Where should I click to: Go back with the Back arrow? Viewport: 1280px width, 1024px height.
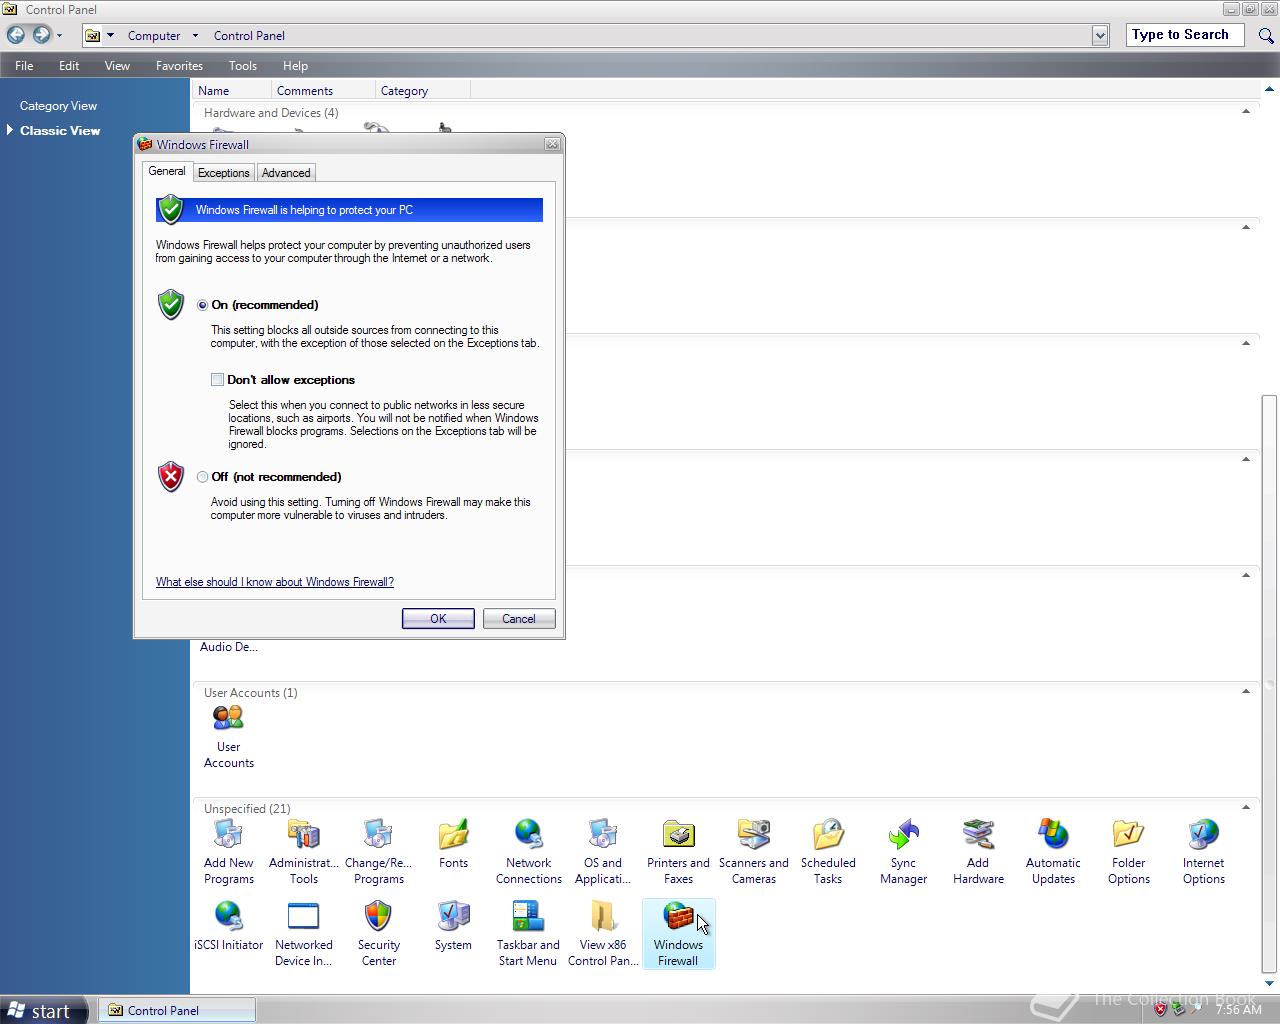point(16,35)
